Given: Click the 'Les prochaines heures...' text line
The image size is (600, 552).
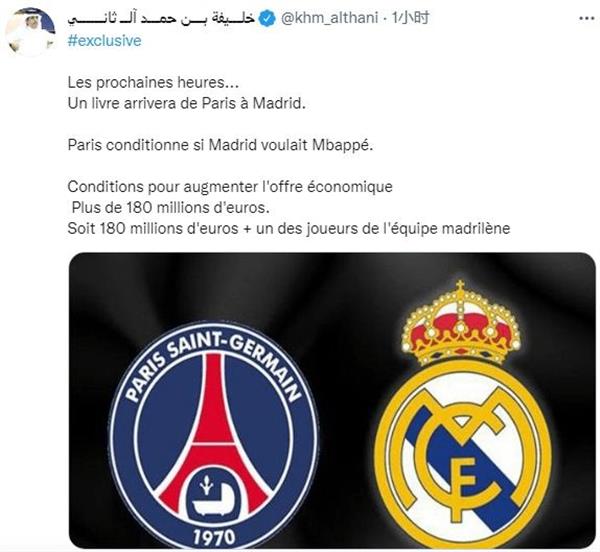Looking at the screenshot, I should coord(153,82).
